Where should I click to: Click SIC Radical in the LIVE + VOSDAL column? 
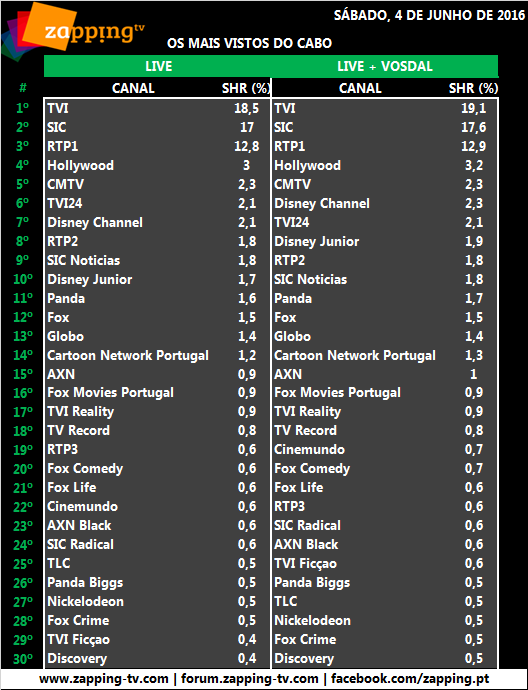[308, 525]
